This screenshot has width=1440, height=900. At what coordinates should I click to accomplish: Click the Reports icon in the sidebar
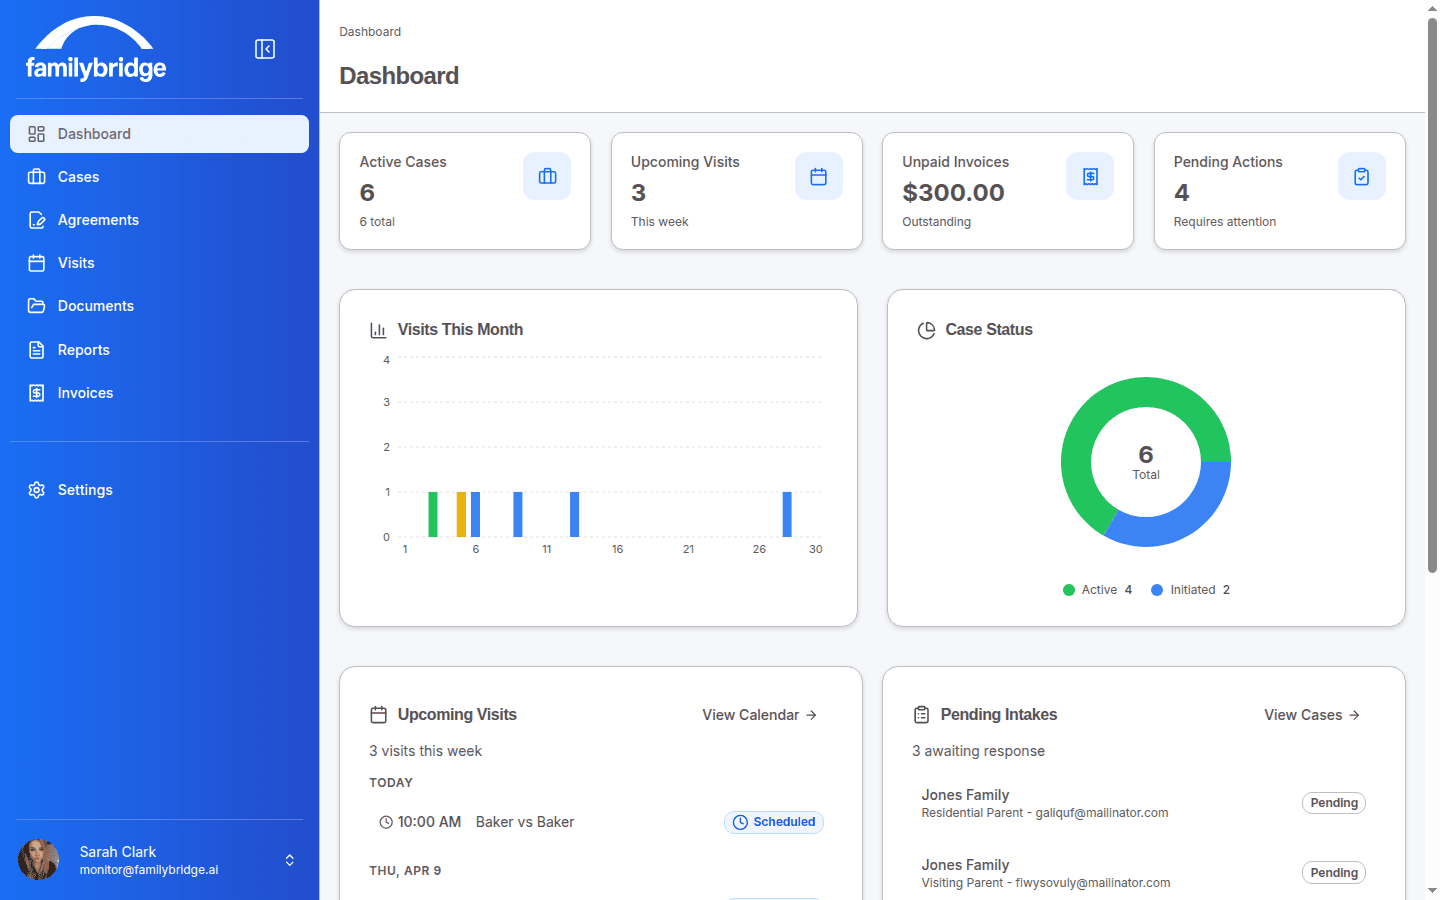click(x=36, y=349)
